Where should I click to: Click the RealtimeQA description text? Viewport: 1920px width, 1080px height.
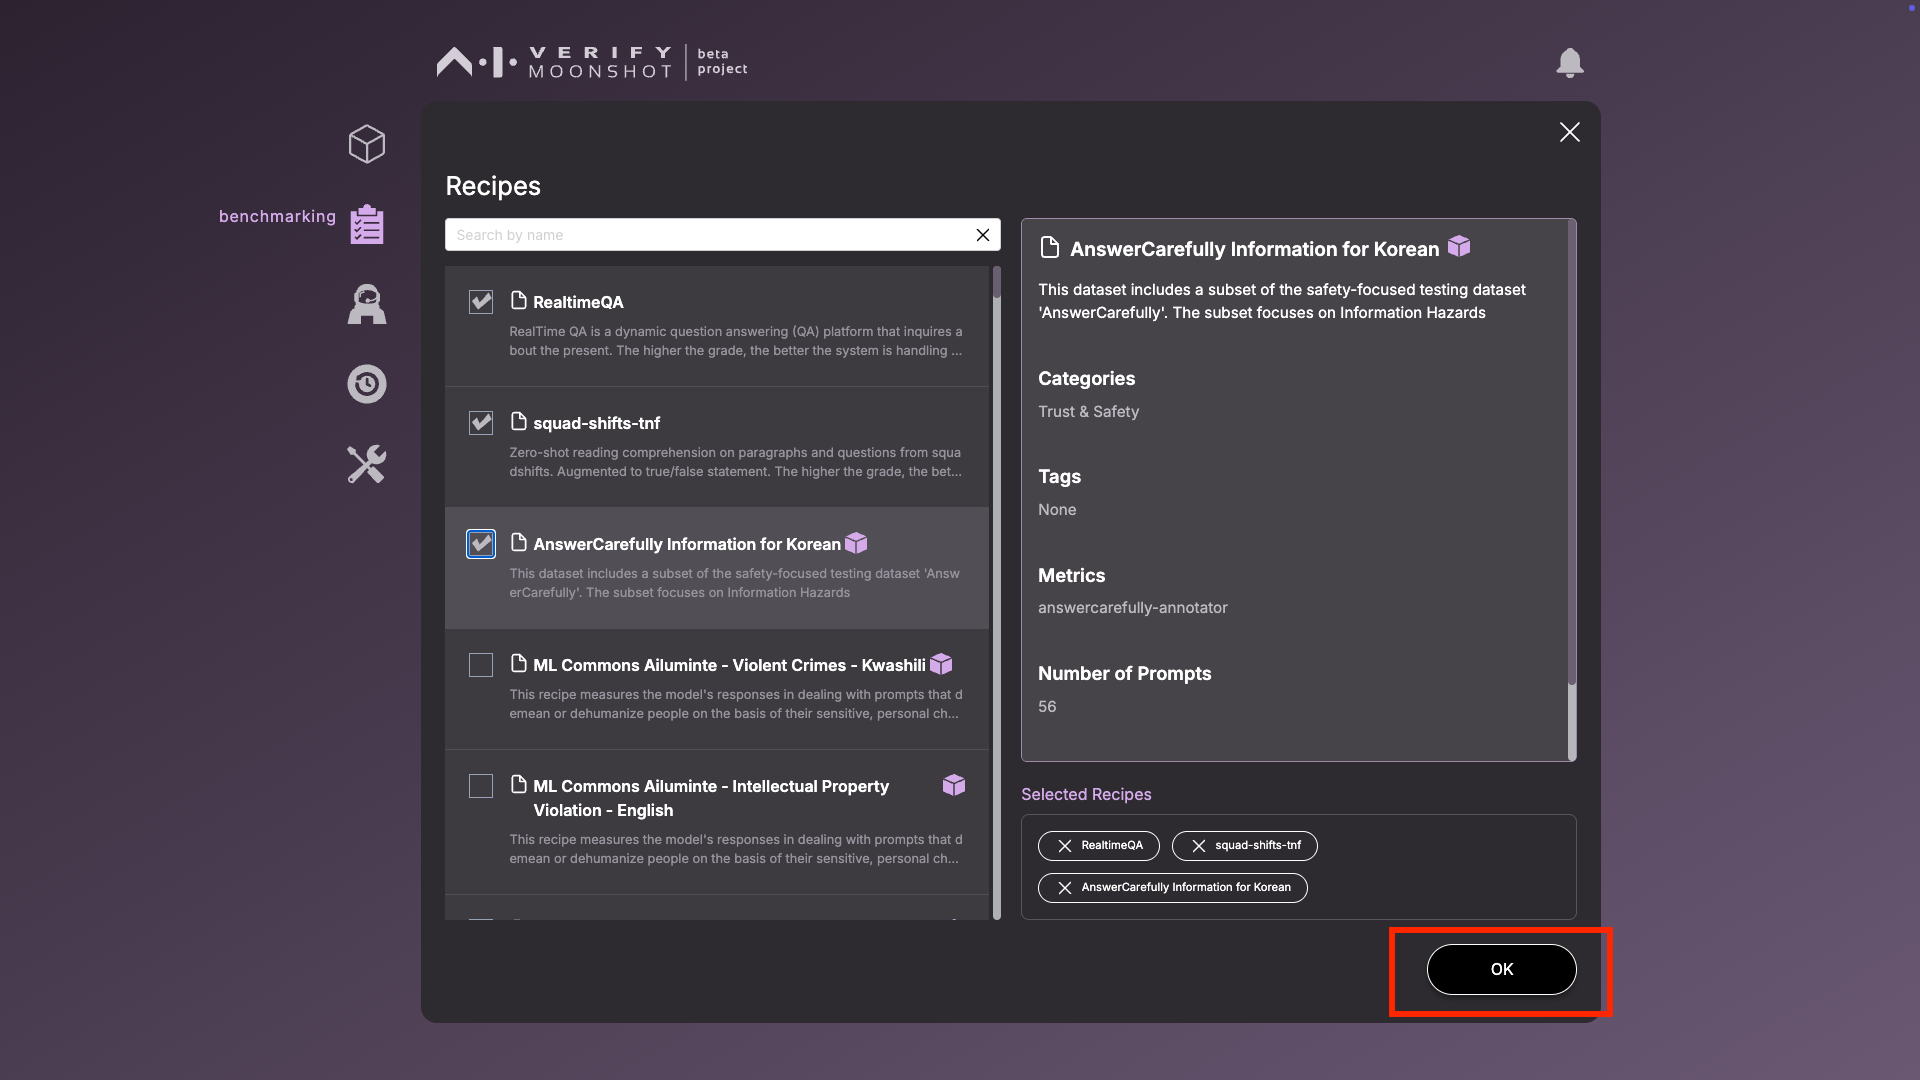click(x=735, y=341)
